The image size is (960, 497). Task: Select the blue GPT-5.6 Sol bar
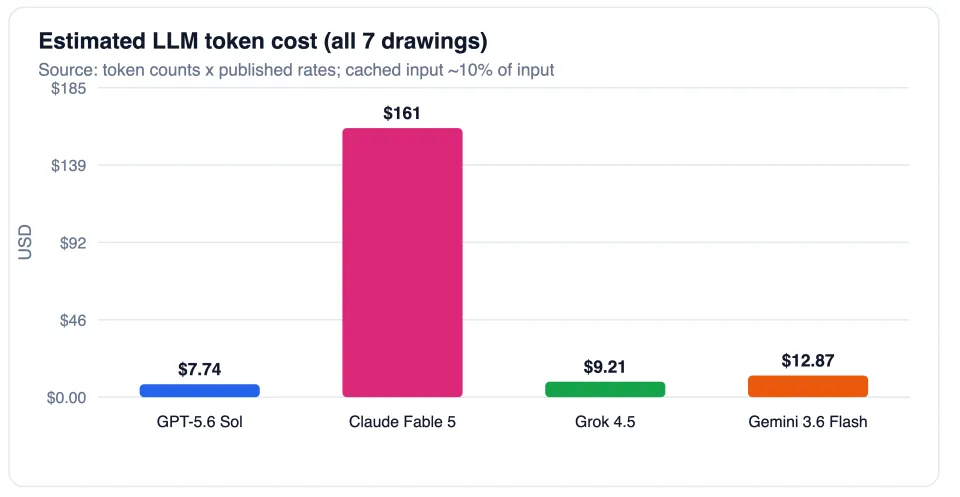(200, 390)
